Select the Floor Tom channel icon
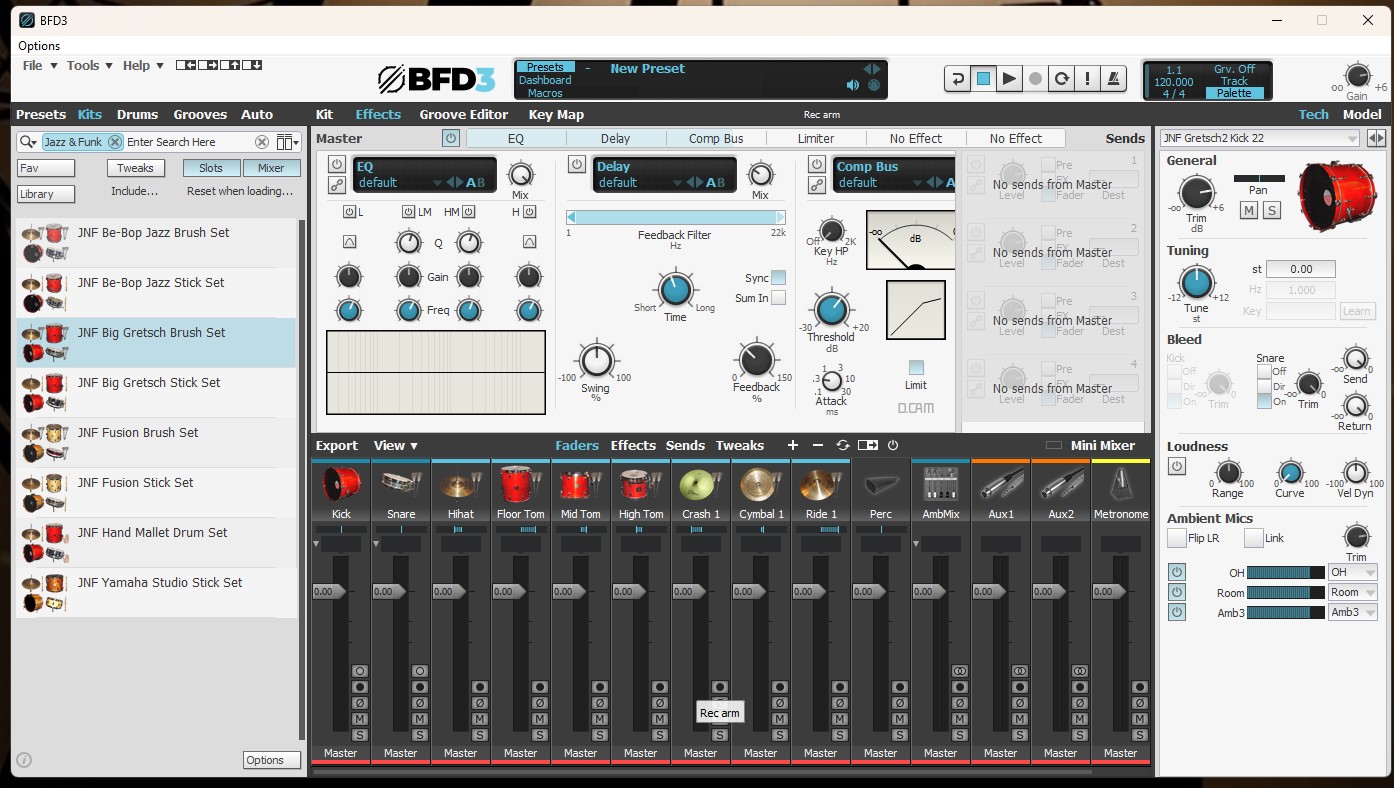The image size is (1394, 788). [x=521, y=486]
